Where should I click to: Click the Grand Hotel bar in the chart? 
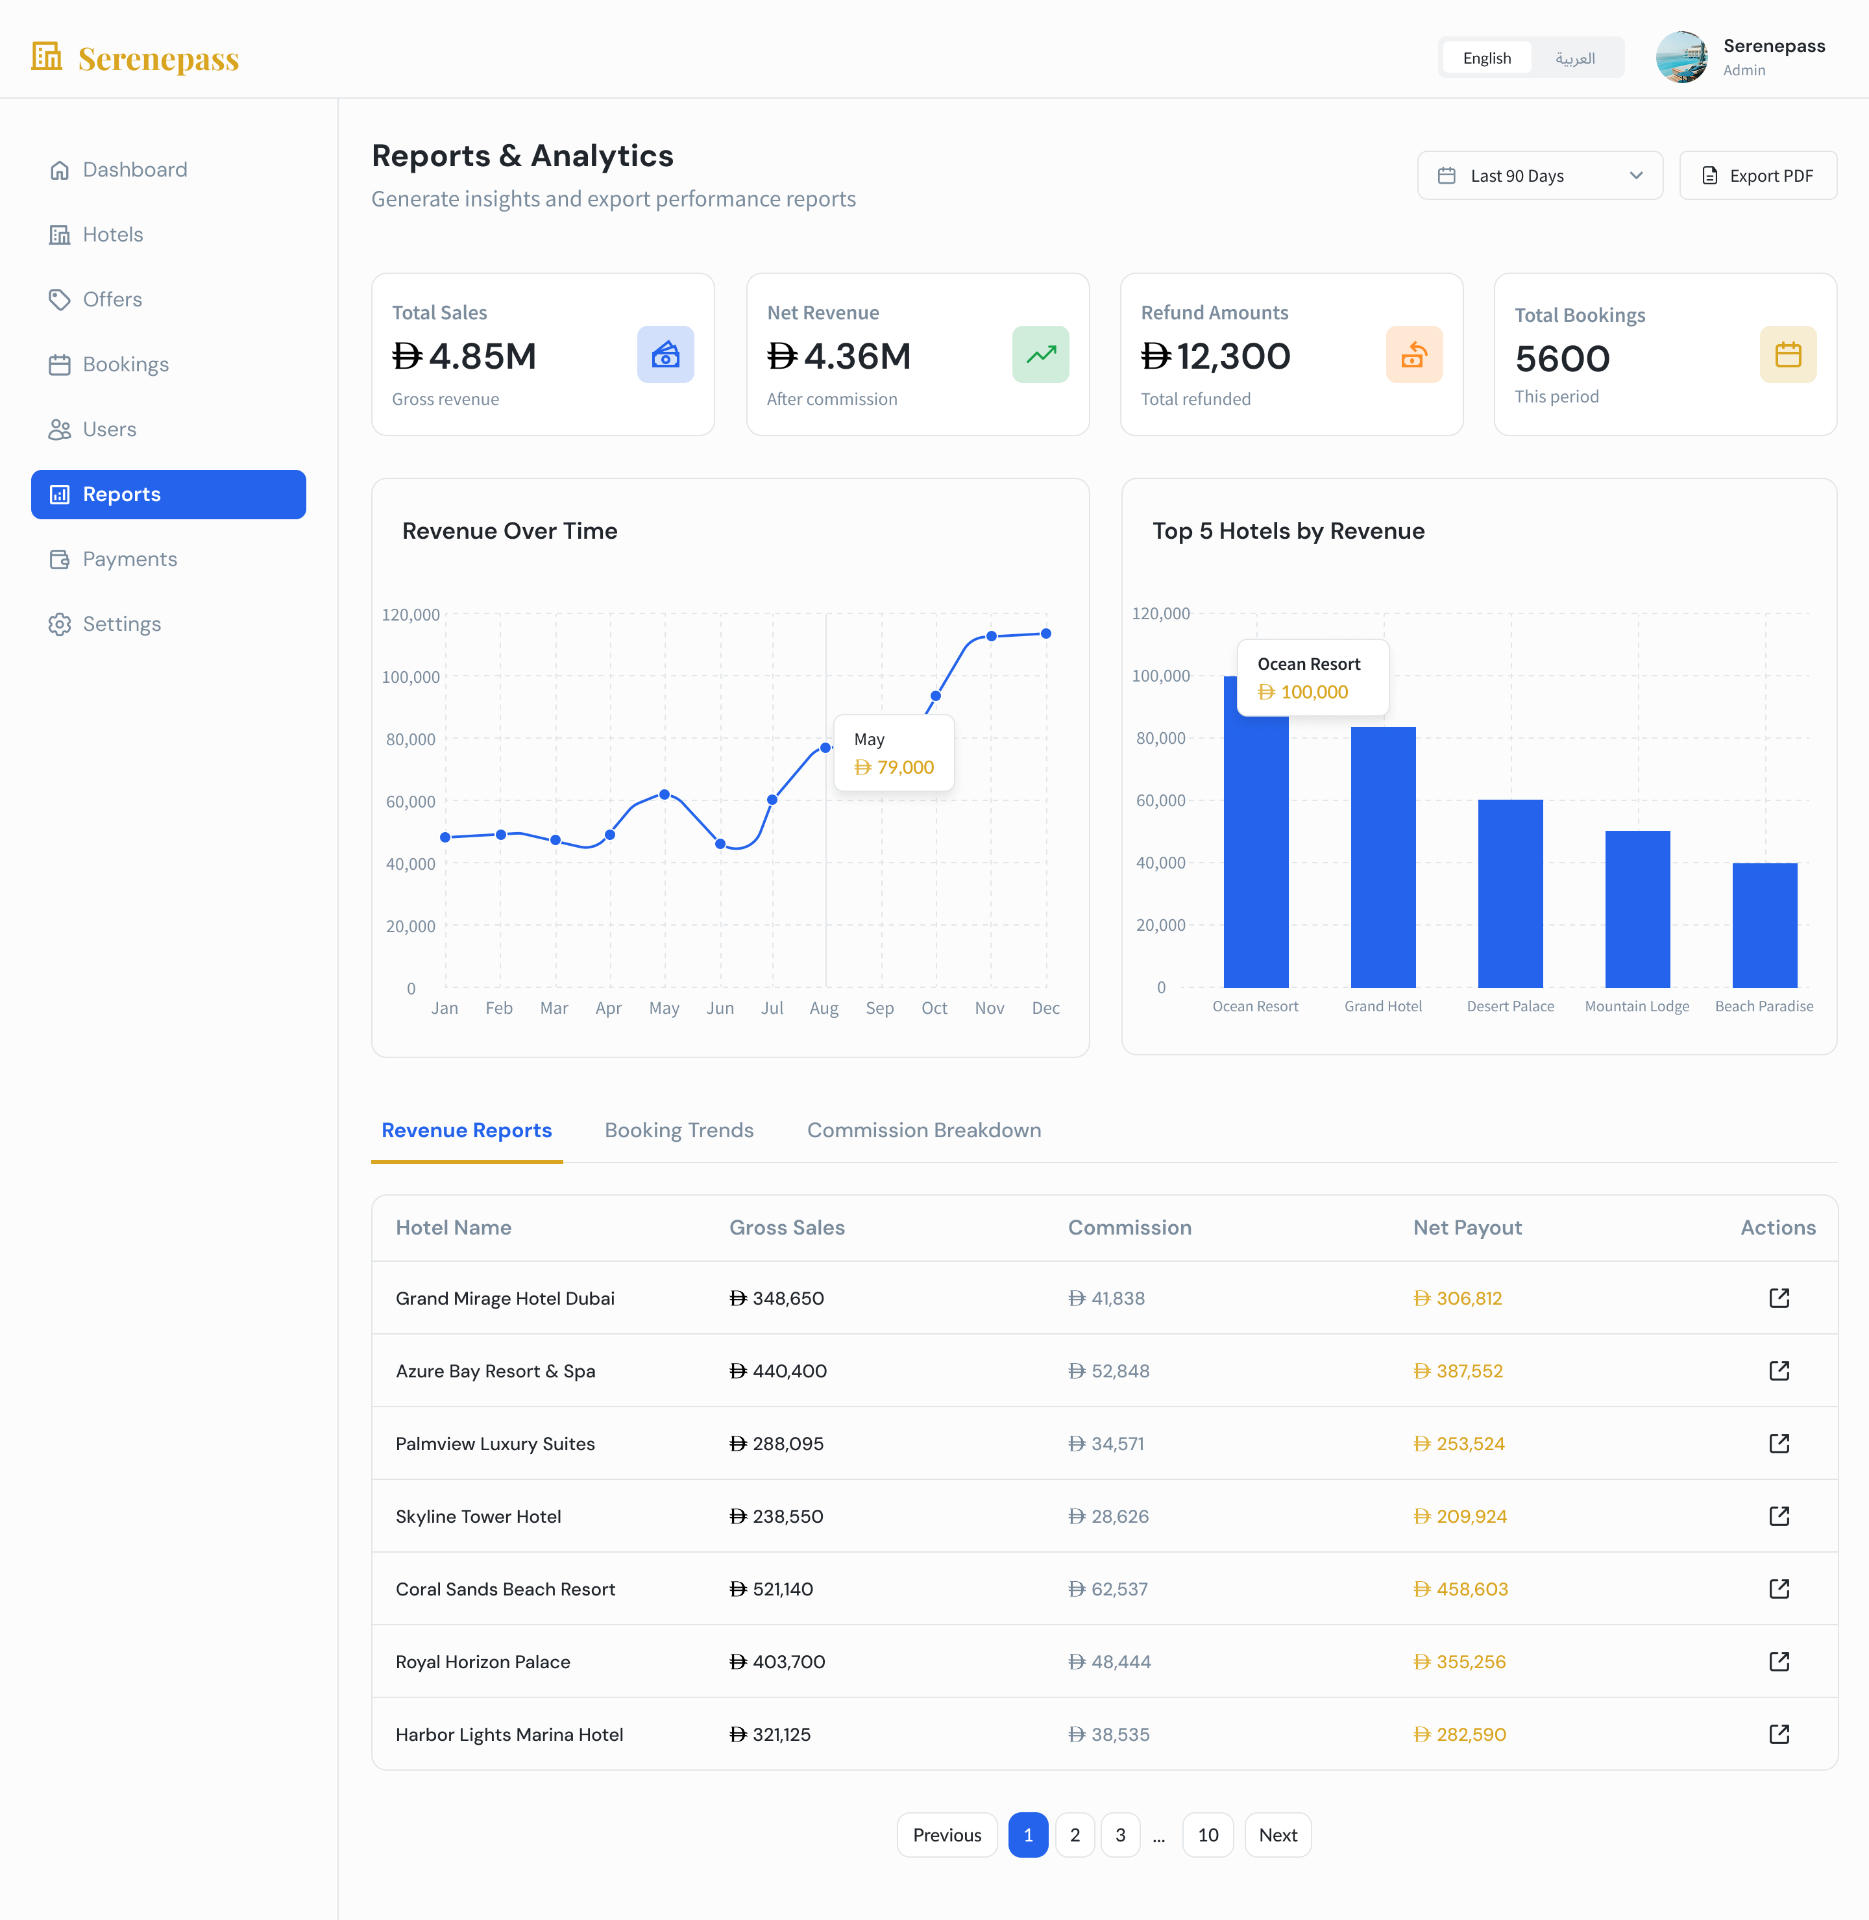pyautogui.click(x=1383, y=858)
